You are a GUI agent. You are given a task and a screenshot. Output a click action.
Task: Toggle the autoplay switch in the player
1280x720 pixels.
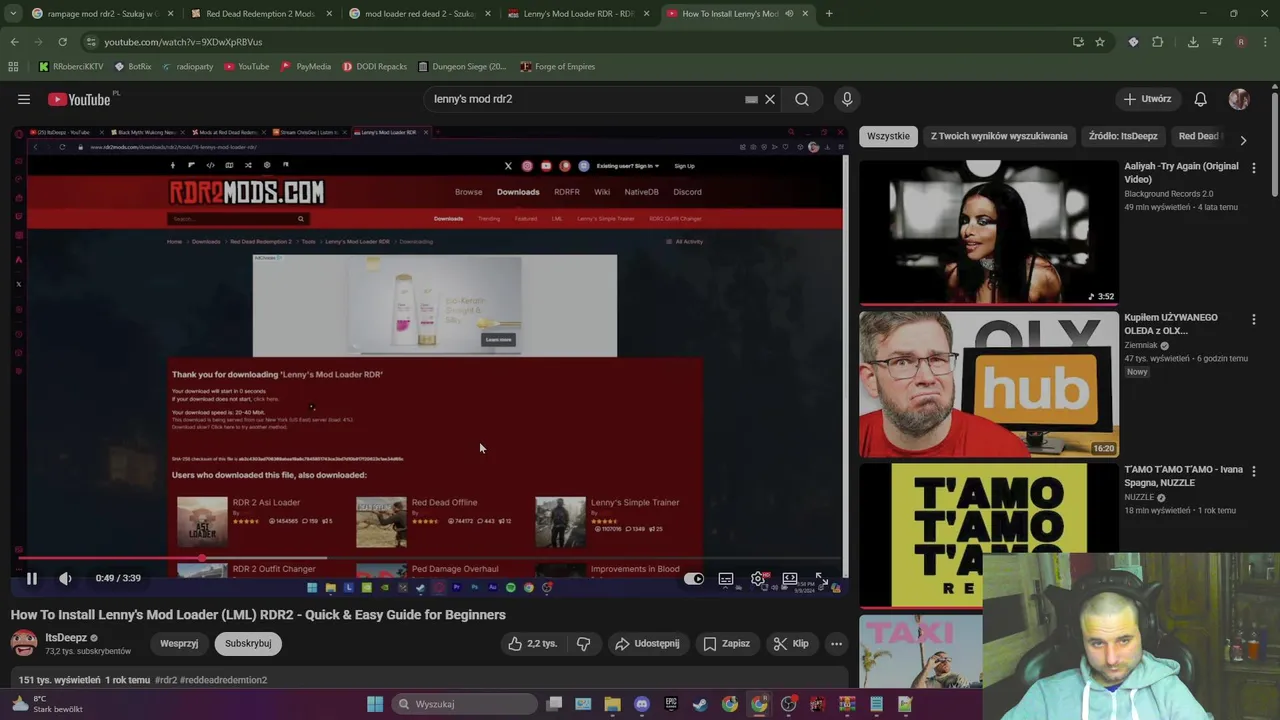(693, 578)
